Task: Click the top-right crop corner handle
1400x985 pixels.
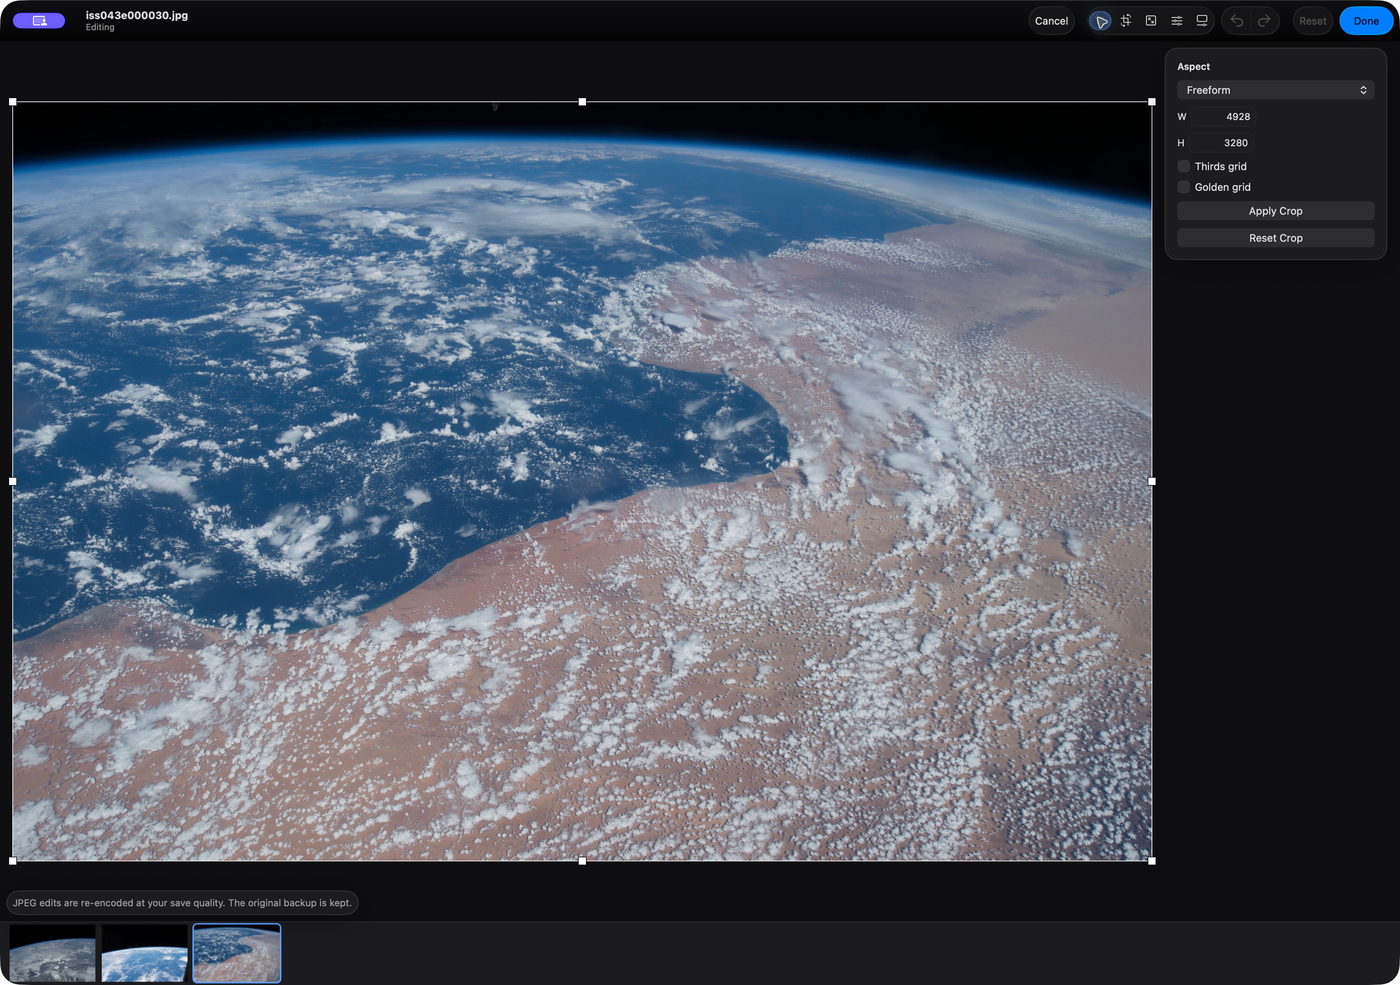Action: pyautogui.click(x=1152, y=102)
